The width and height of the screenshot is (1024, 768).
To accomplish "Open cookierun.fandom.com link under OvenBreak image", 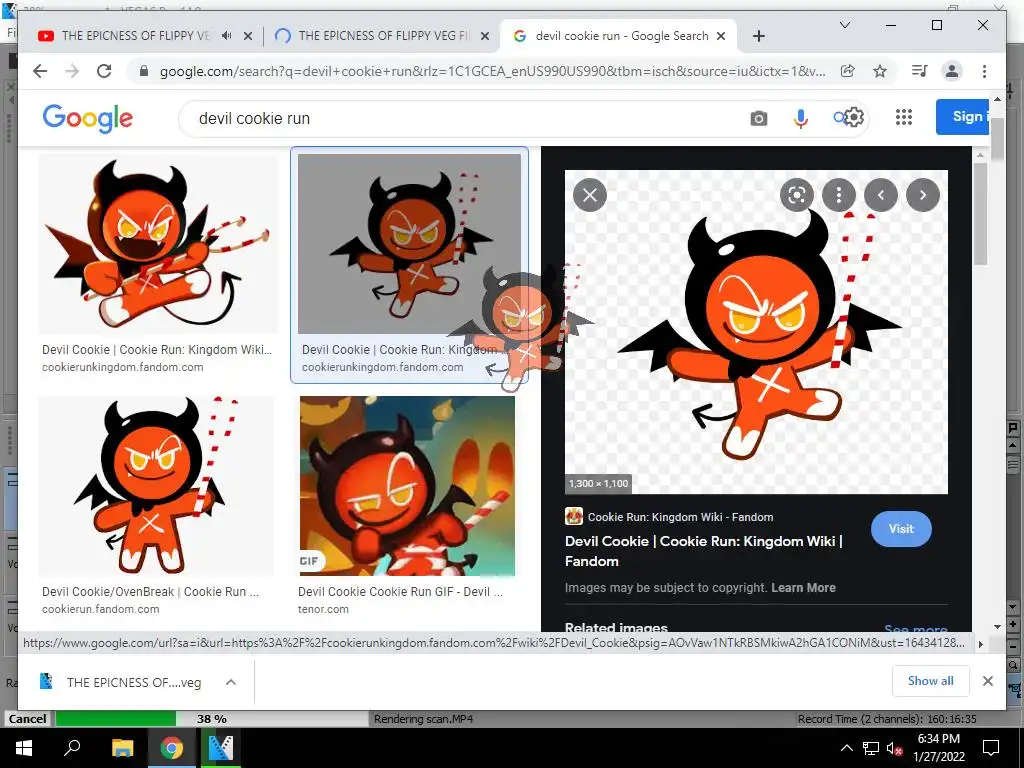I will pyautogui.click(x=101, y=609).
